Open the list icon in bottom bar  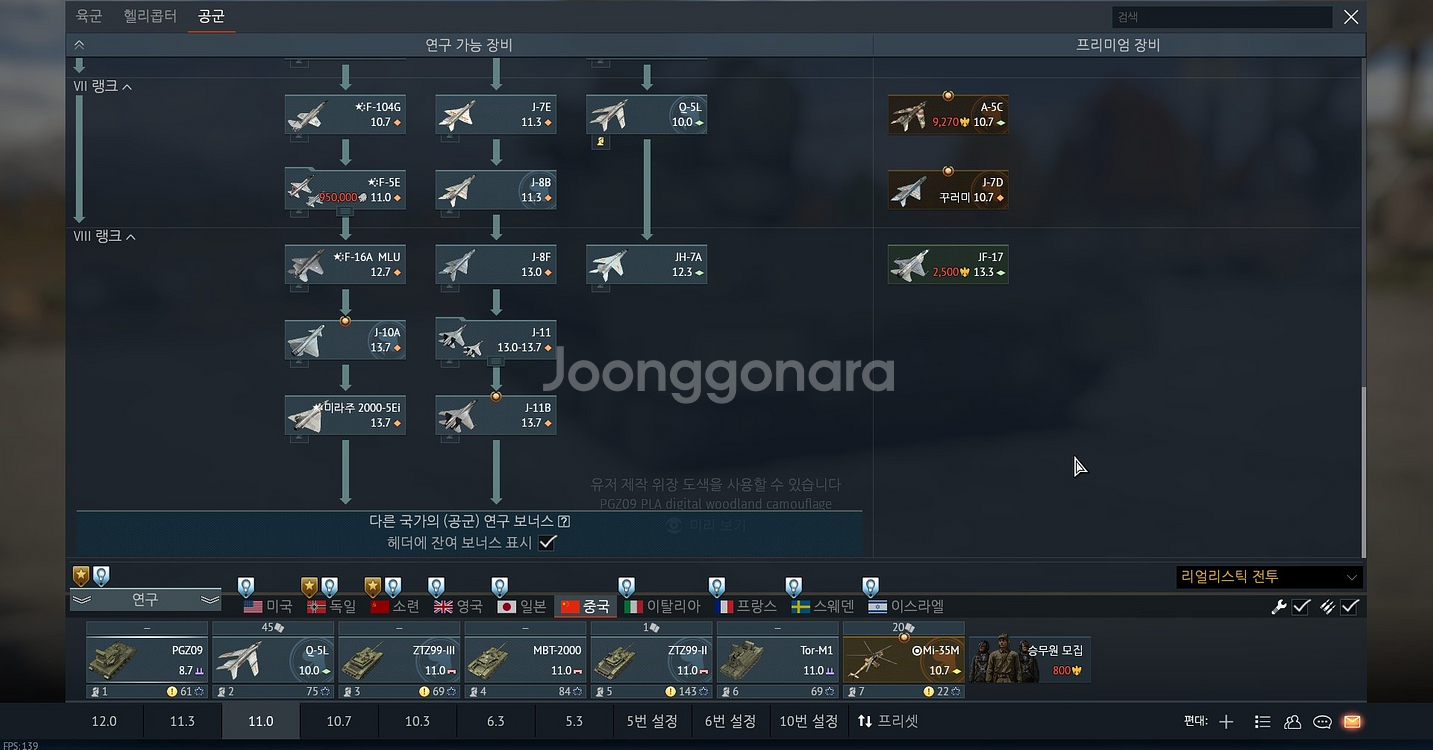coord(1262,721)
